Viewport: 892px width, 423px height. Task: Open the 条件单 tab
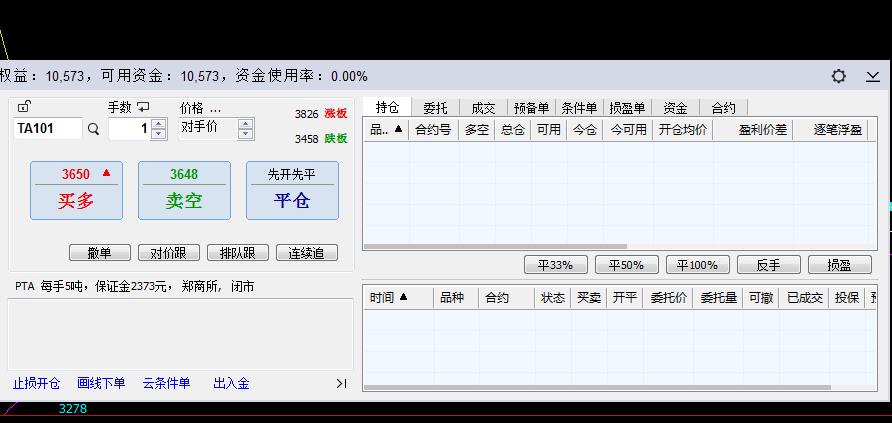[x=579, y=107]
